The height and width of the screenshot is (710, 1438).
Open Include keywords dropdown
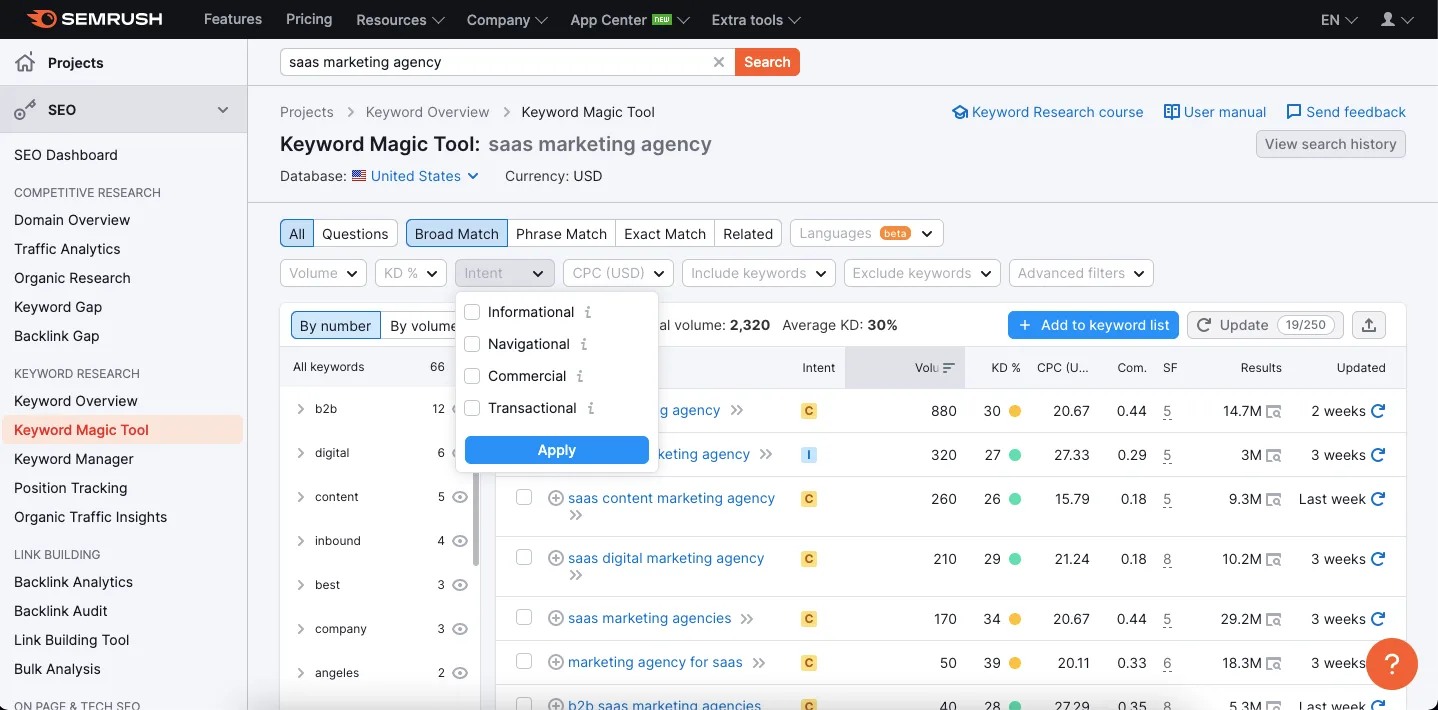759,273
